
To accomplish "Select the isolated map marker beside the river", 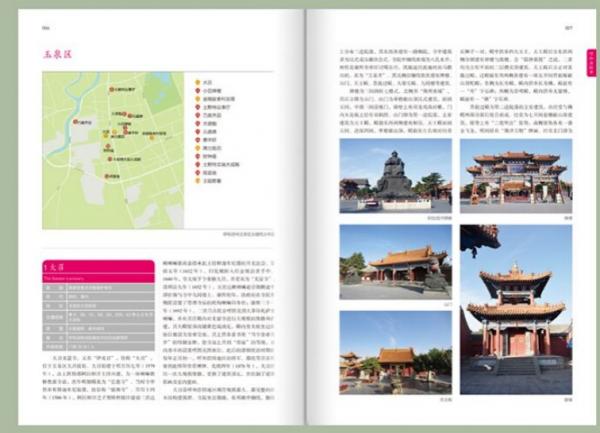I will tap(75, 121).
